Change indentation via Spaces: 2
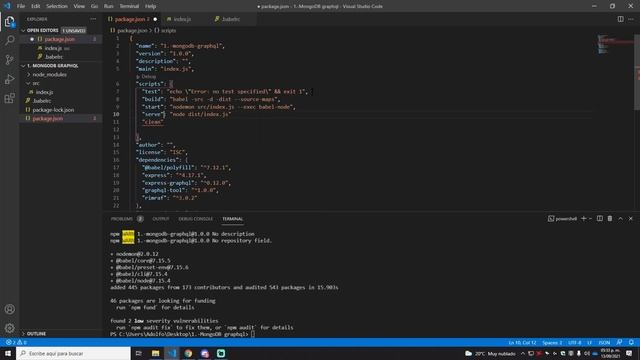Screen dimensions: 640x360 (x=552, y=342)
